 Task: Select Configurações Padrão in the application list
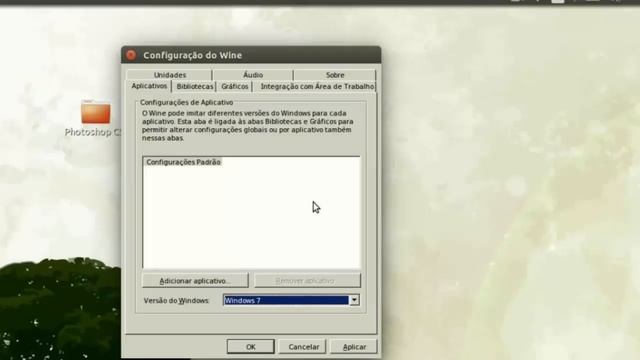183,162
